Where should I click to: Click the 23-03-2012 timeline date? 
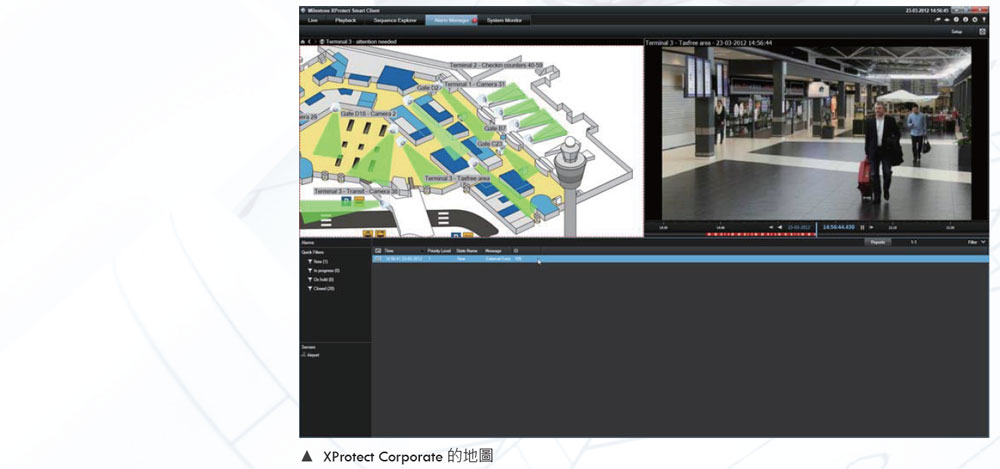(798, 227)
